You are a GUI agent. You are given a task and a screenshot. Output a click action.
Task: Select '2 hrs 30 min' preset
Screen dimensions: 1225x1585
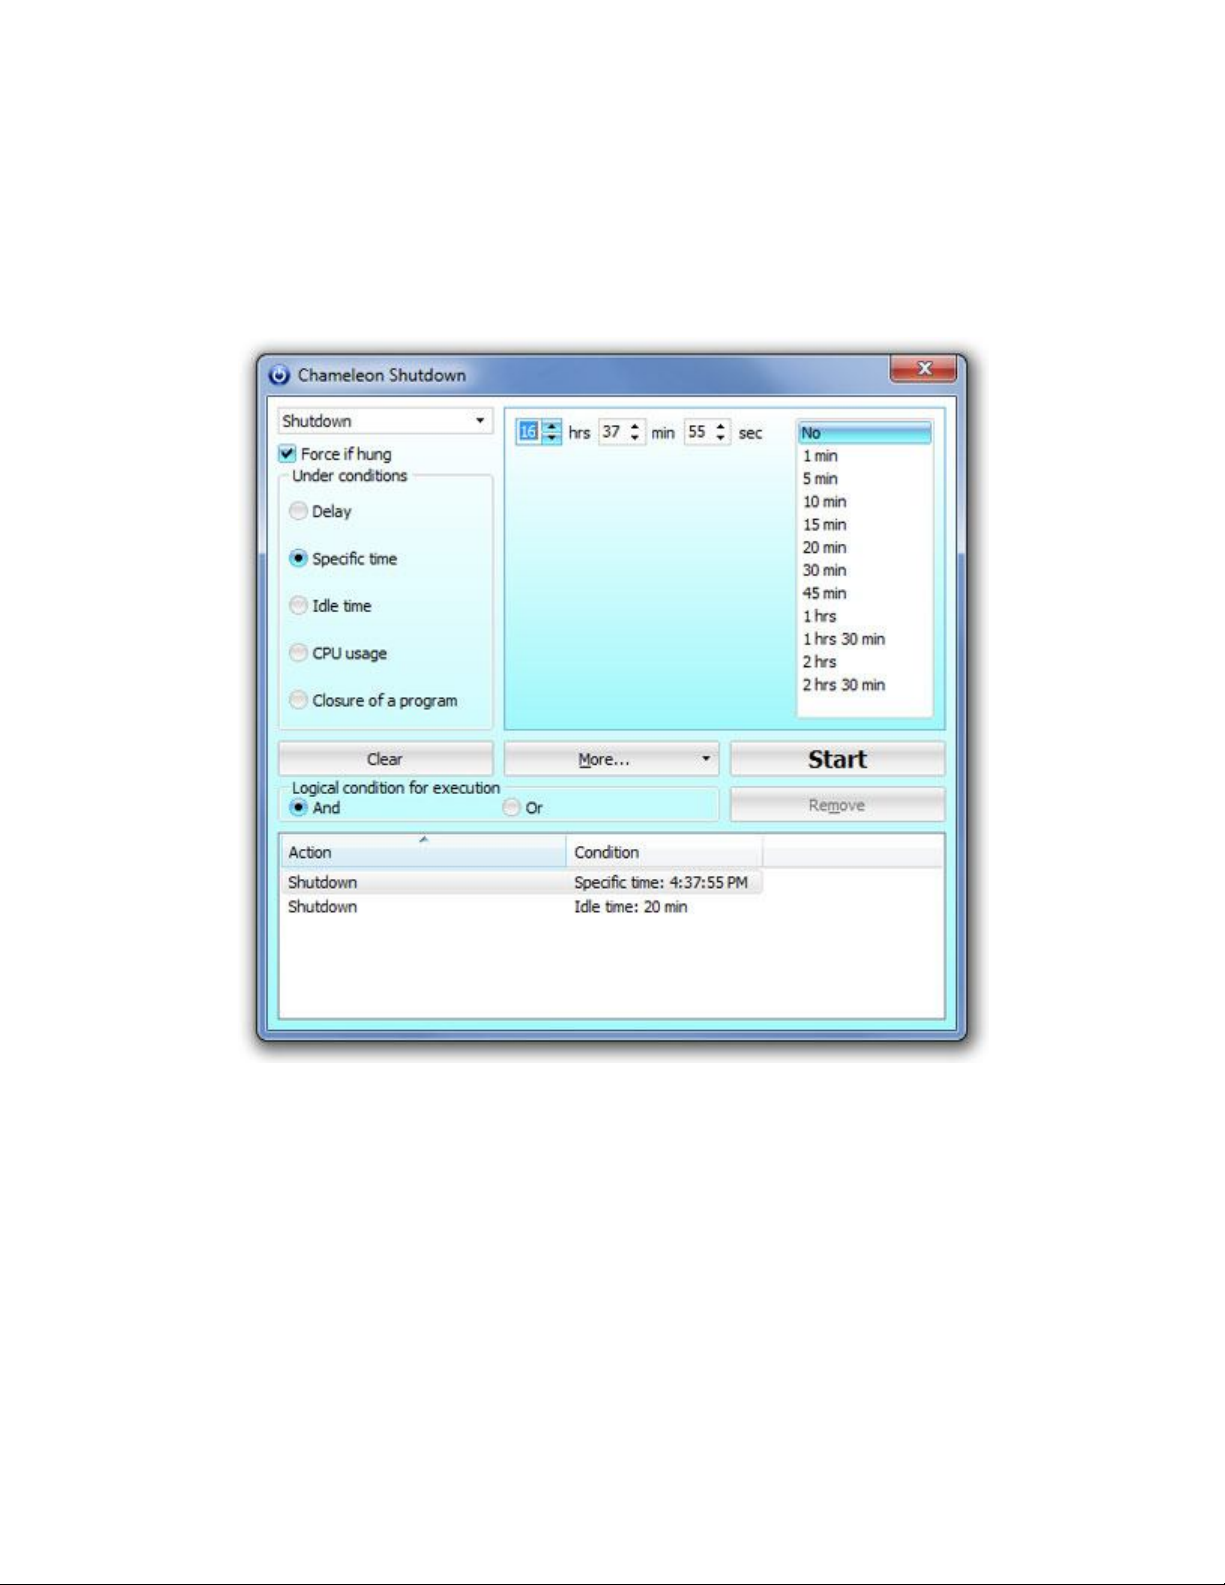click(865, 685)
